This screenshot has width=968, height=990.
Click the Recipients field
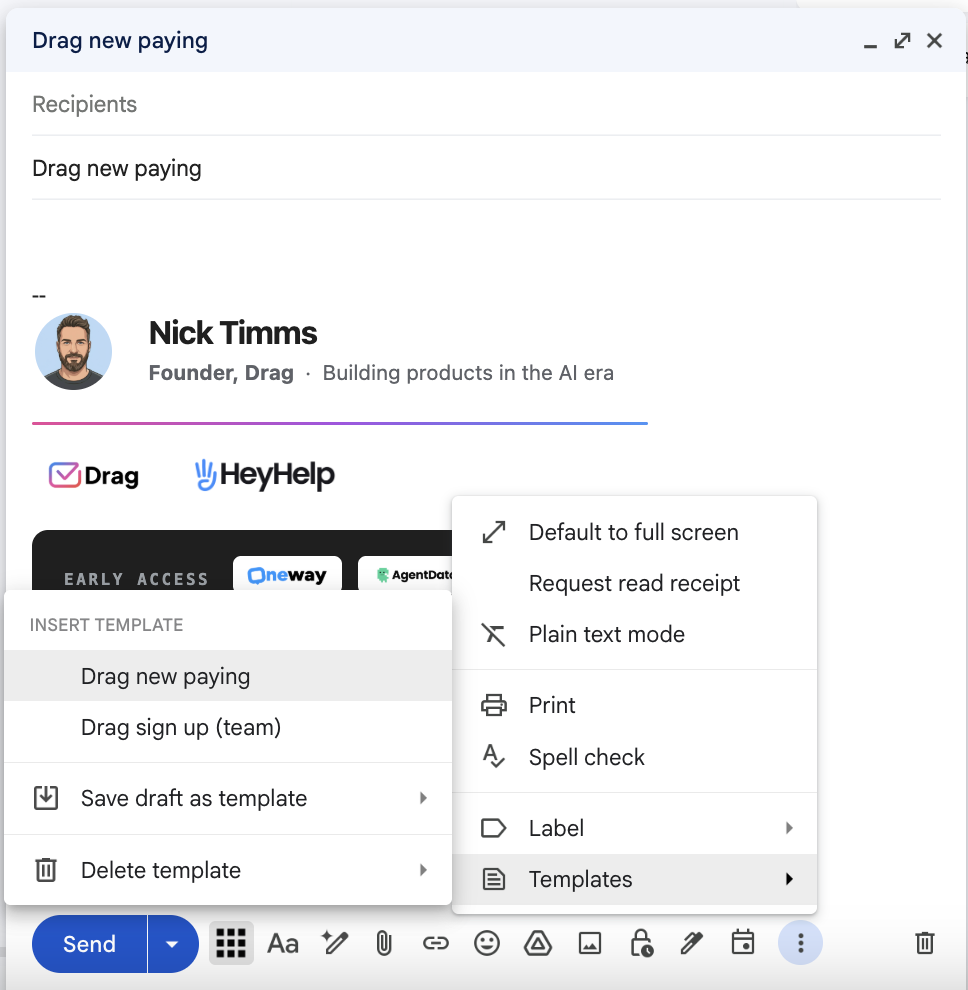coord(486,104)
